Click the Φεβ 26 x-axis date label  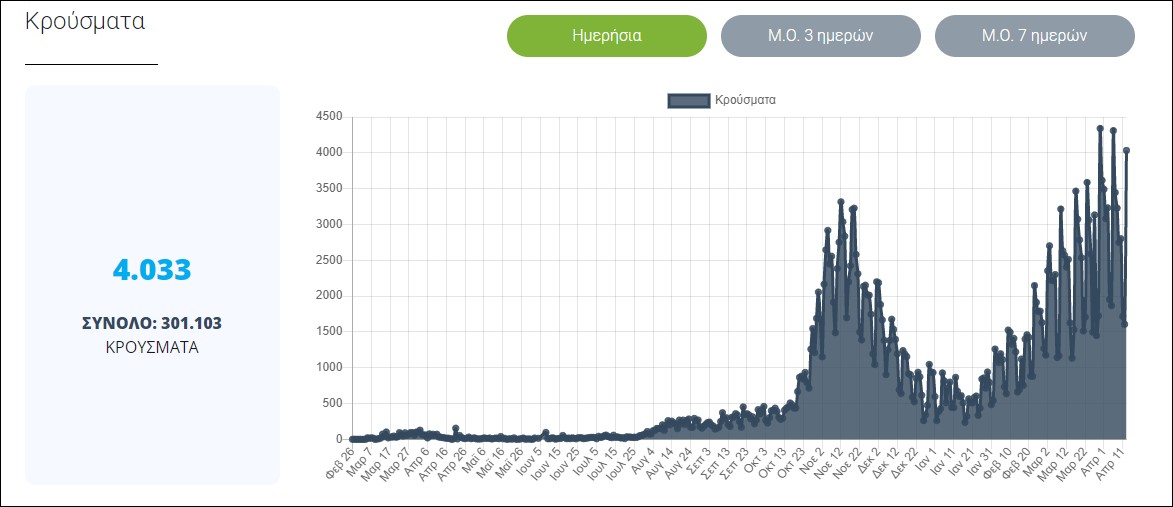click(342, 461)
